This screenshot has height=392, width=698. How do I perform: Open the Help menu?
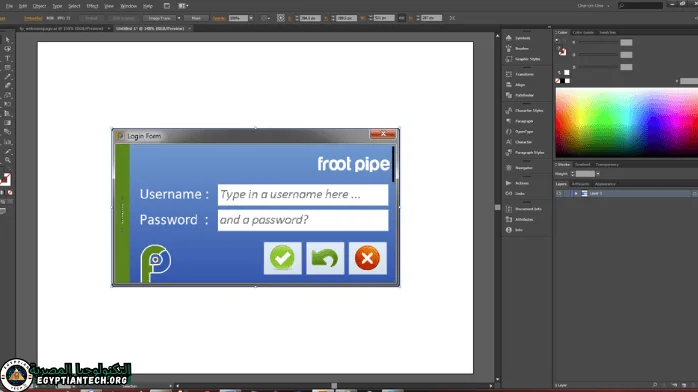click(148, 6)
